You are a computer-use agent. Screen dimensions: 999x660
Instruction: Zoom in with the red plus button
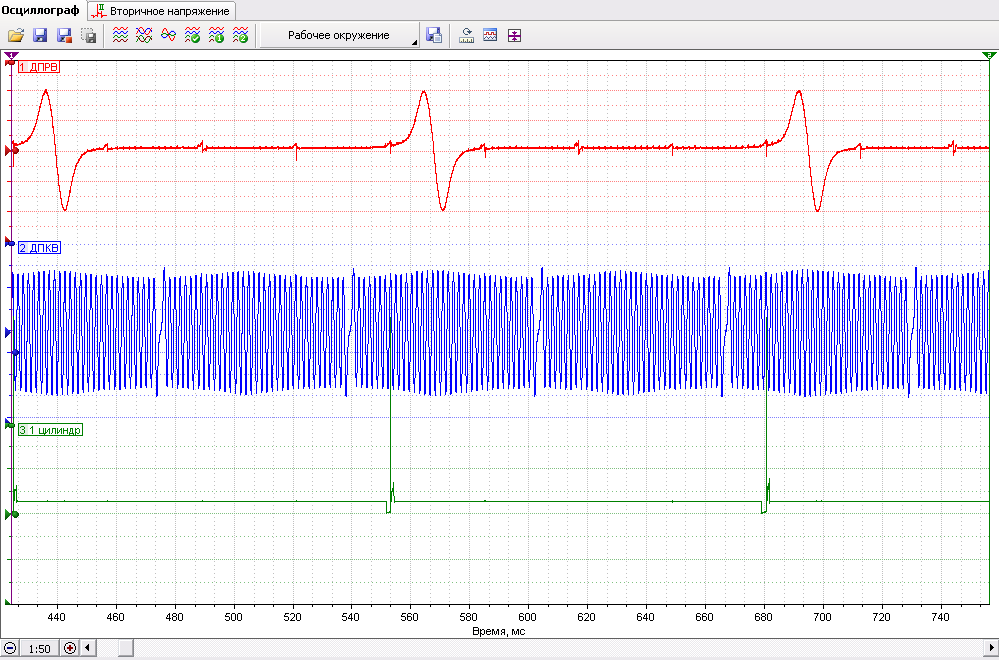tap(69, 649)
